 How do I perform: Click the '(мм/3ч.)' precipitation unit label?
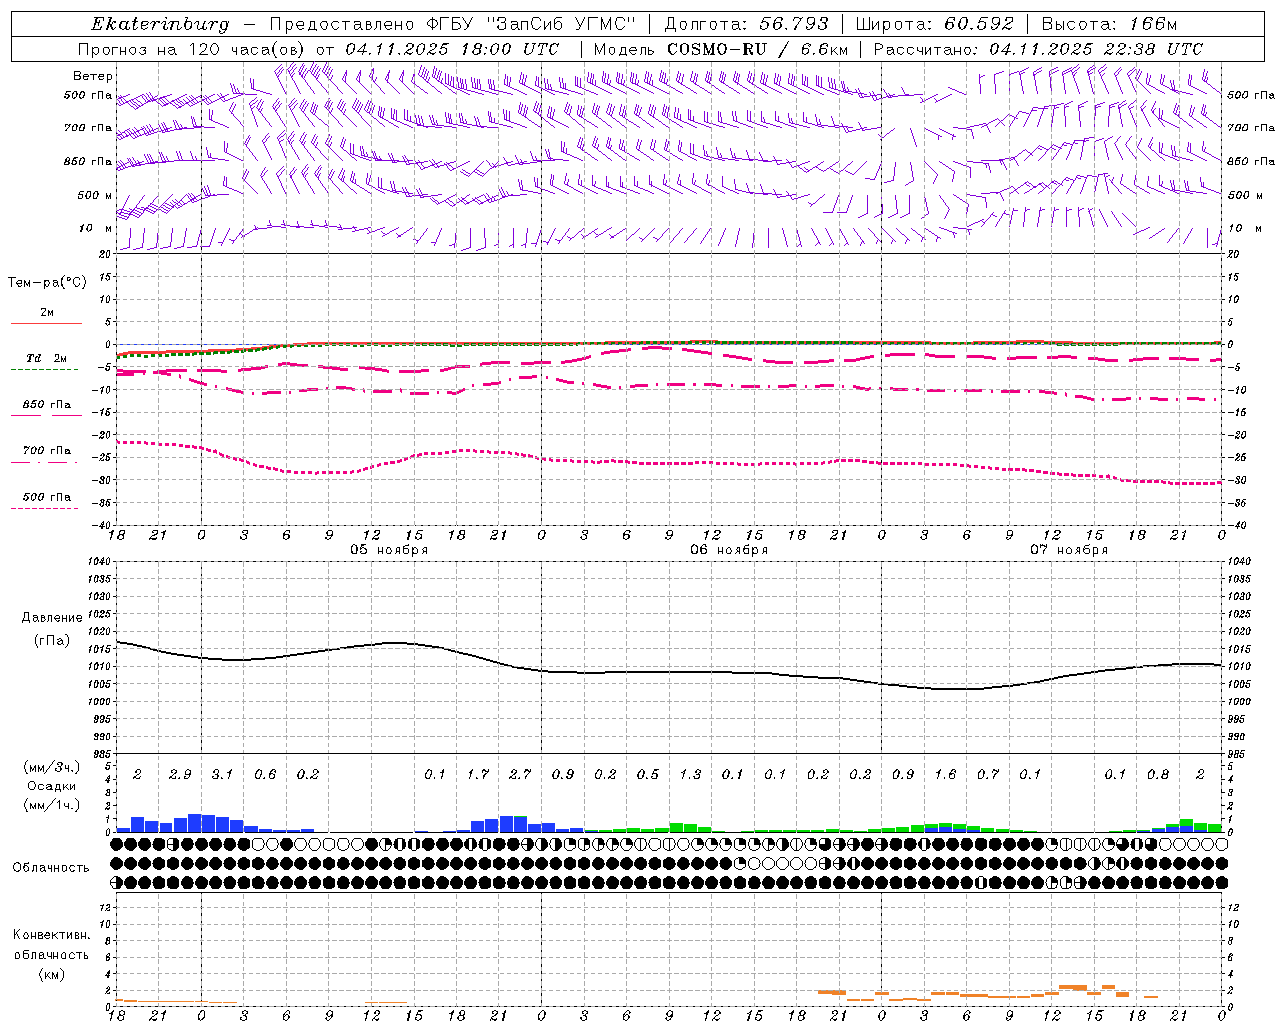[x=52, y=767]
